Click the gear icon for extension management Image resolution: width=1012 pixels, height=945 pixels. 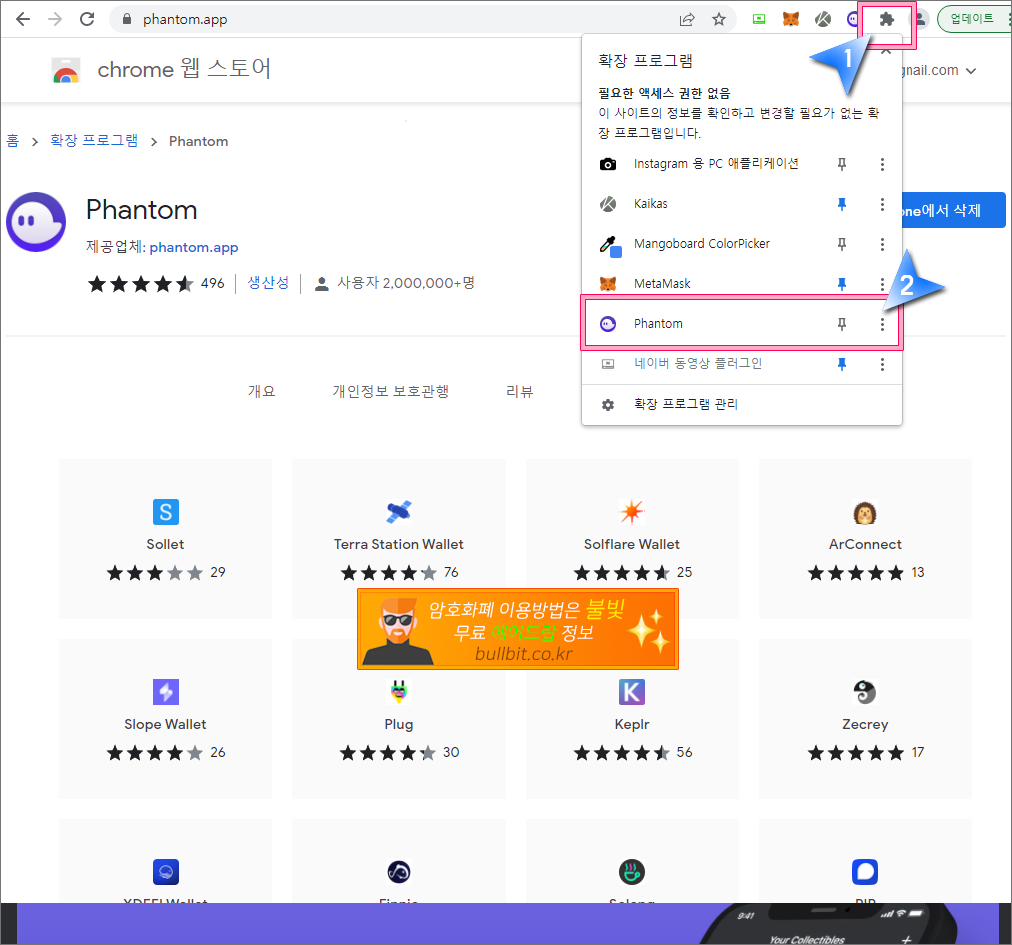(x=608, y=405)
